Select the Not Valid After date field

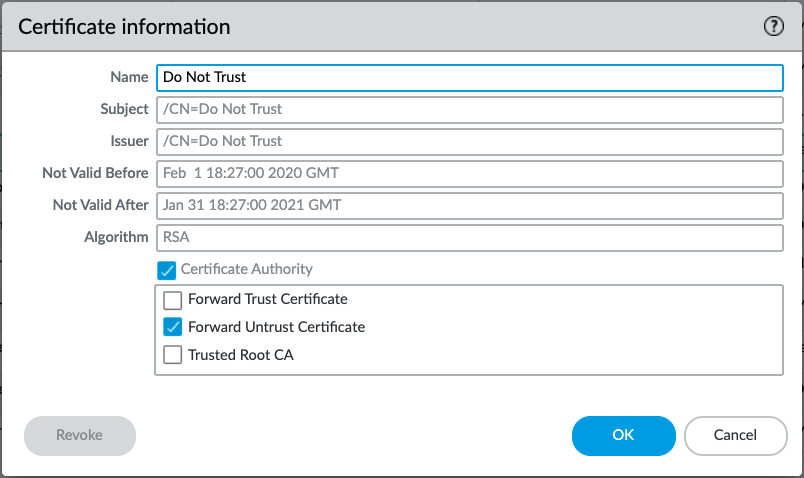point(468,205)
